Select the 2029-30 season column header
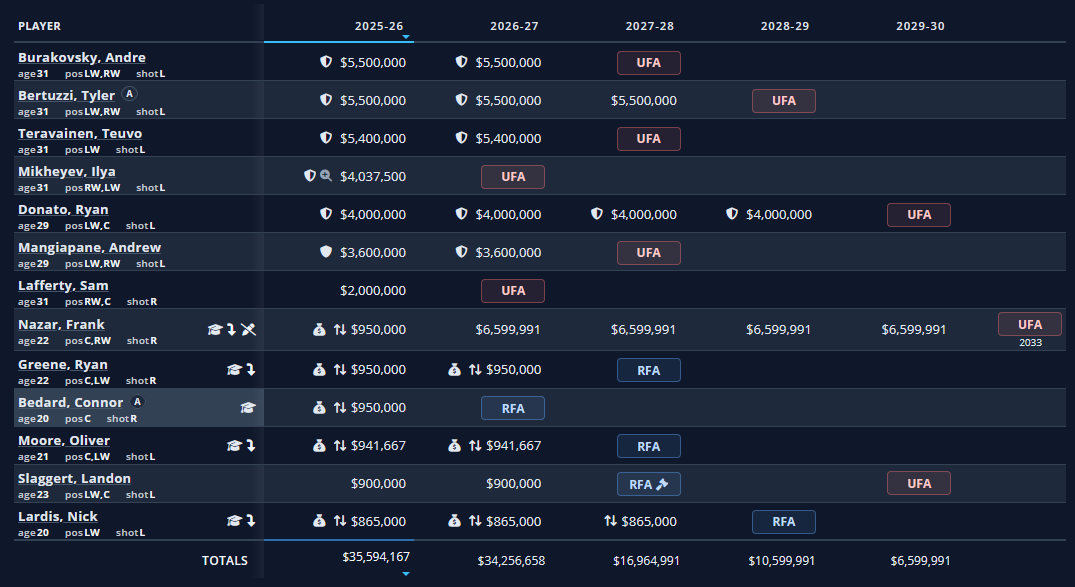The width and height of the screenshot is (1075, 587). point(920,26)
